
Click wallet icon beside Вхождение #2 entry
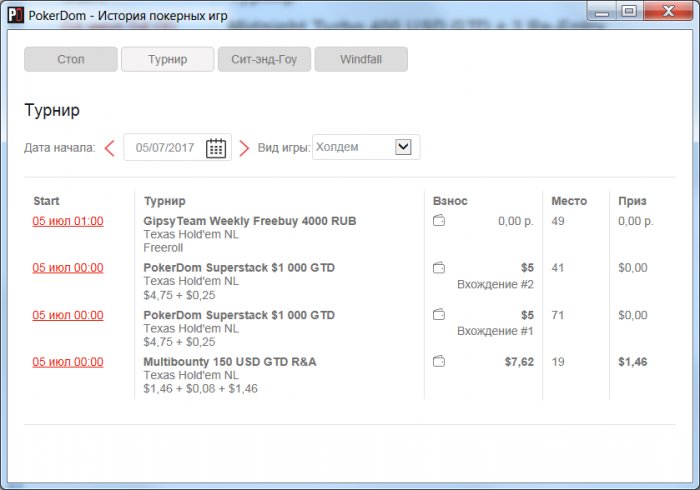tap(439, 268)
